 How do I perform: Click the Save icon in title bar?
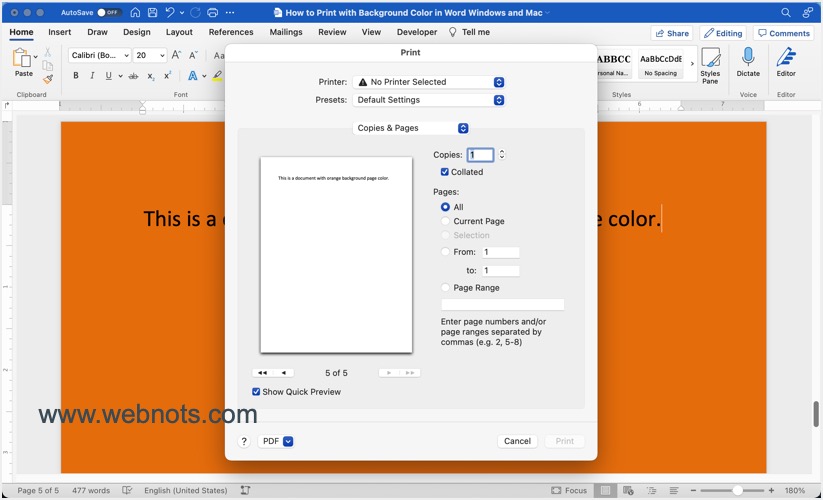pos(152,13)
